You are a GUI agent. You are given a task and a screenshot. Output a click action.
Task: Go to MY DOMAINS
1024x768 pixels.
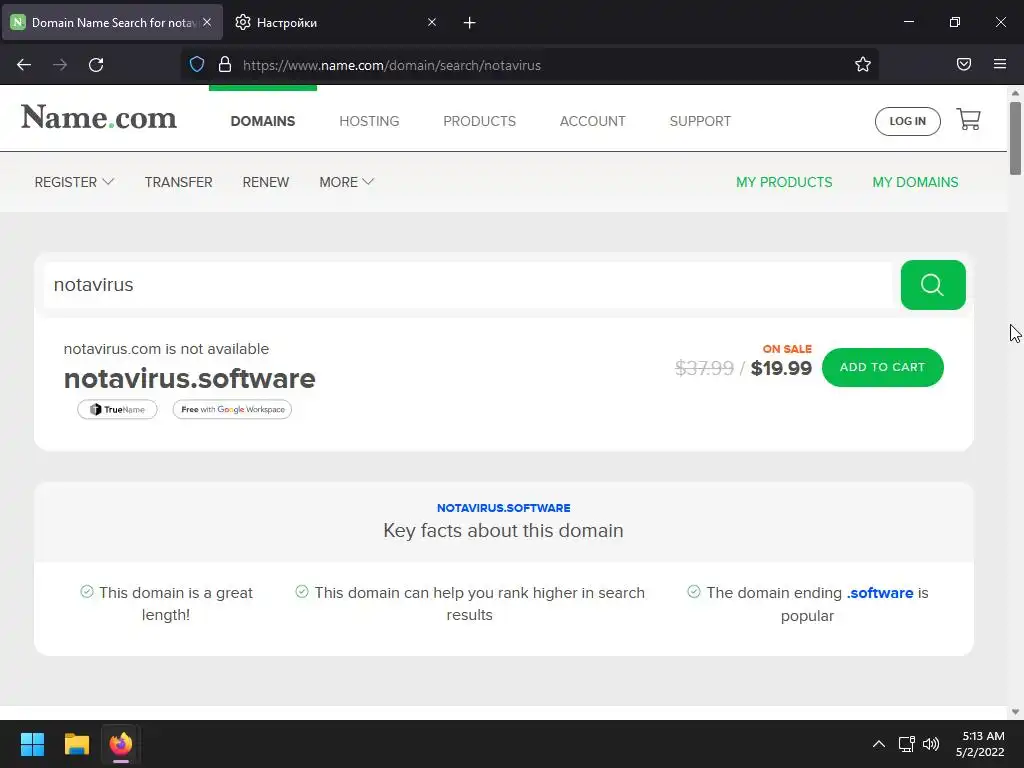point(915,182)
